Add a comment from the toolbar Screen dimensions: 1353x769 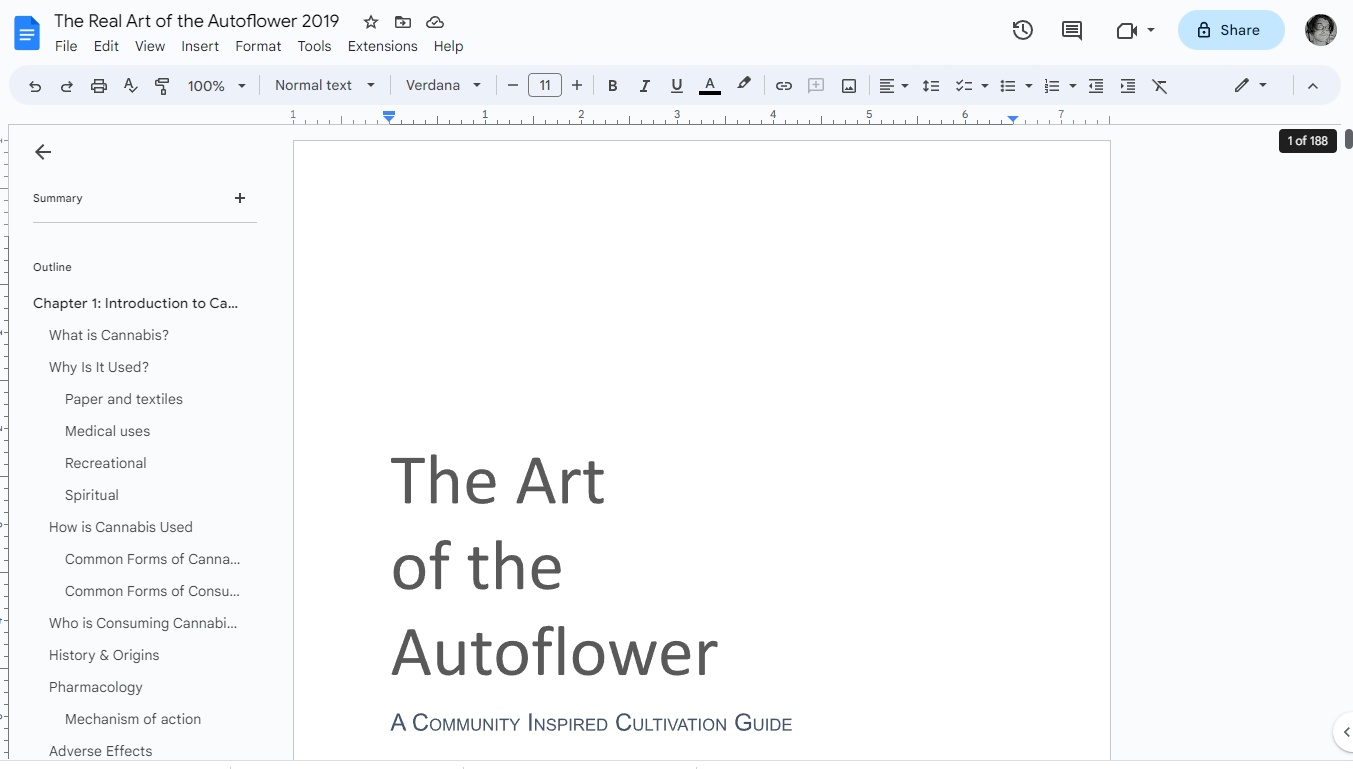point(816,86)
